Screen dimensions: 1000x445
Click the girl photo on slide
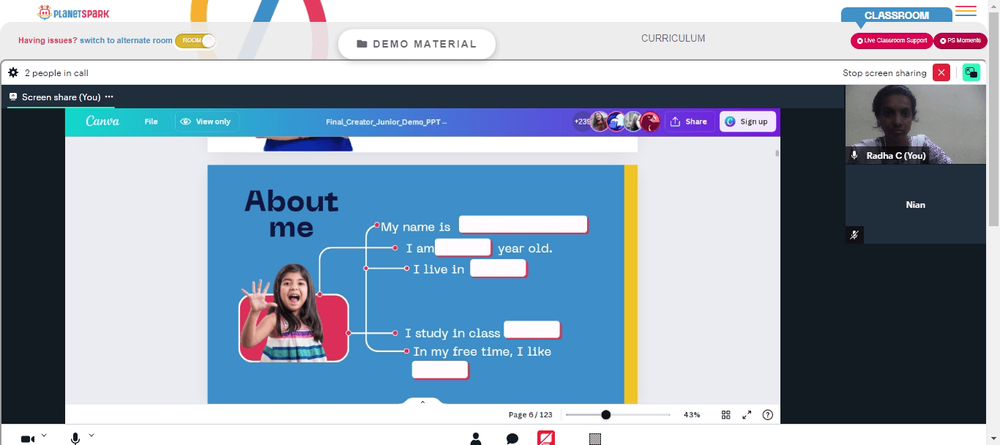(293, 313)
